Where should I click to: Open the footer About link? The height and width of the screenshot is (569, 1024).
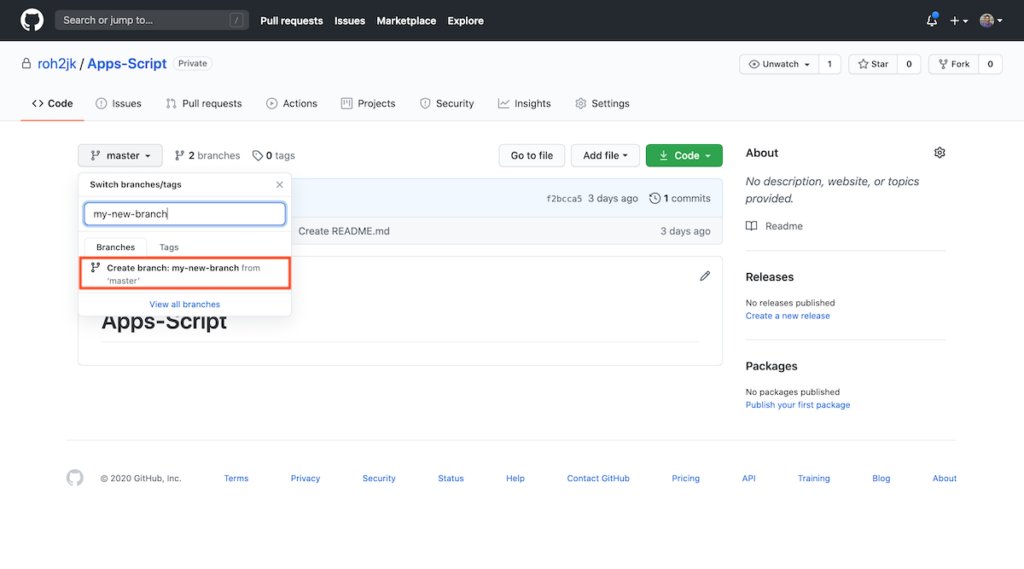[x=944, y=478]
